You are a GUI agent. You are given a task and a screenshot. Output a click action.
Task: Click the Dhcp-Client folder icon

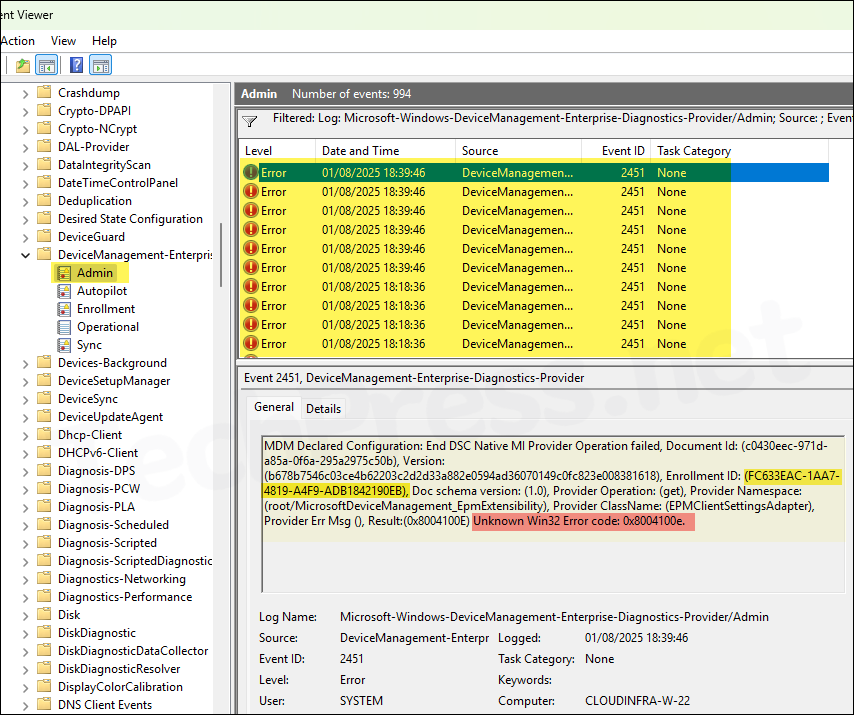click(x=44, y=434)
